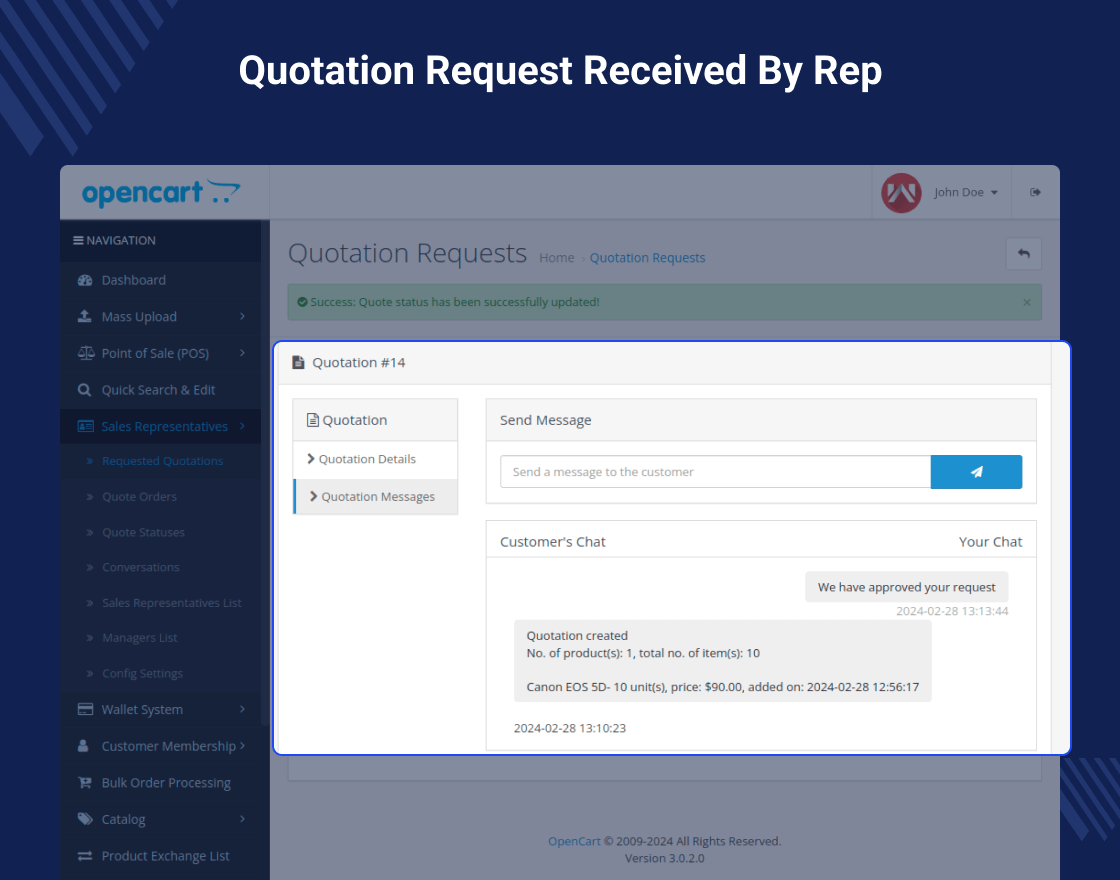Click the back arrow button

(1024, 254)
